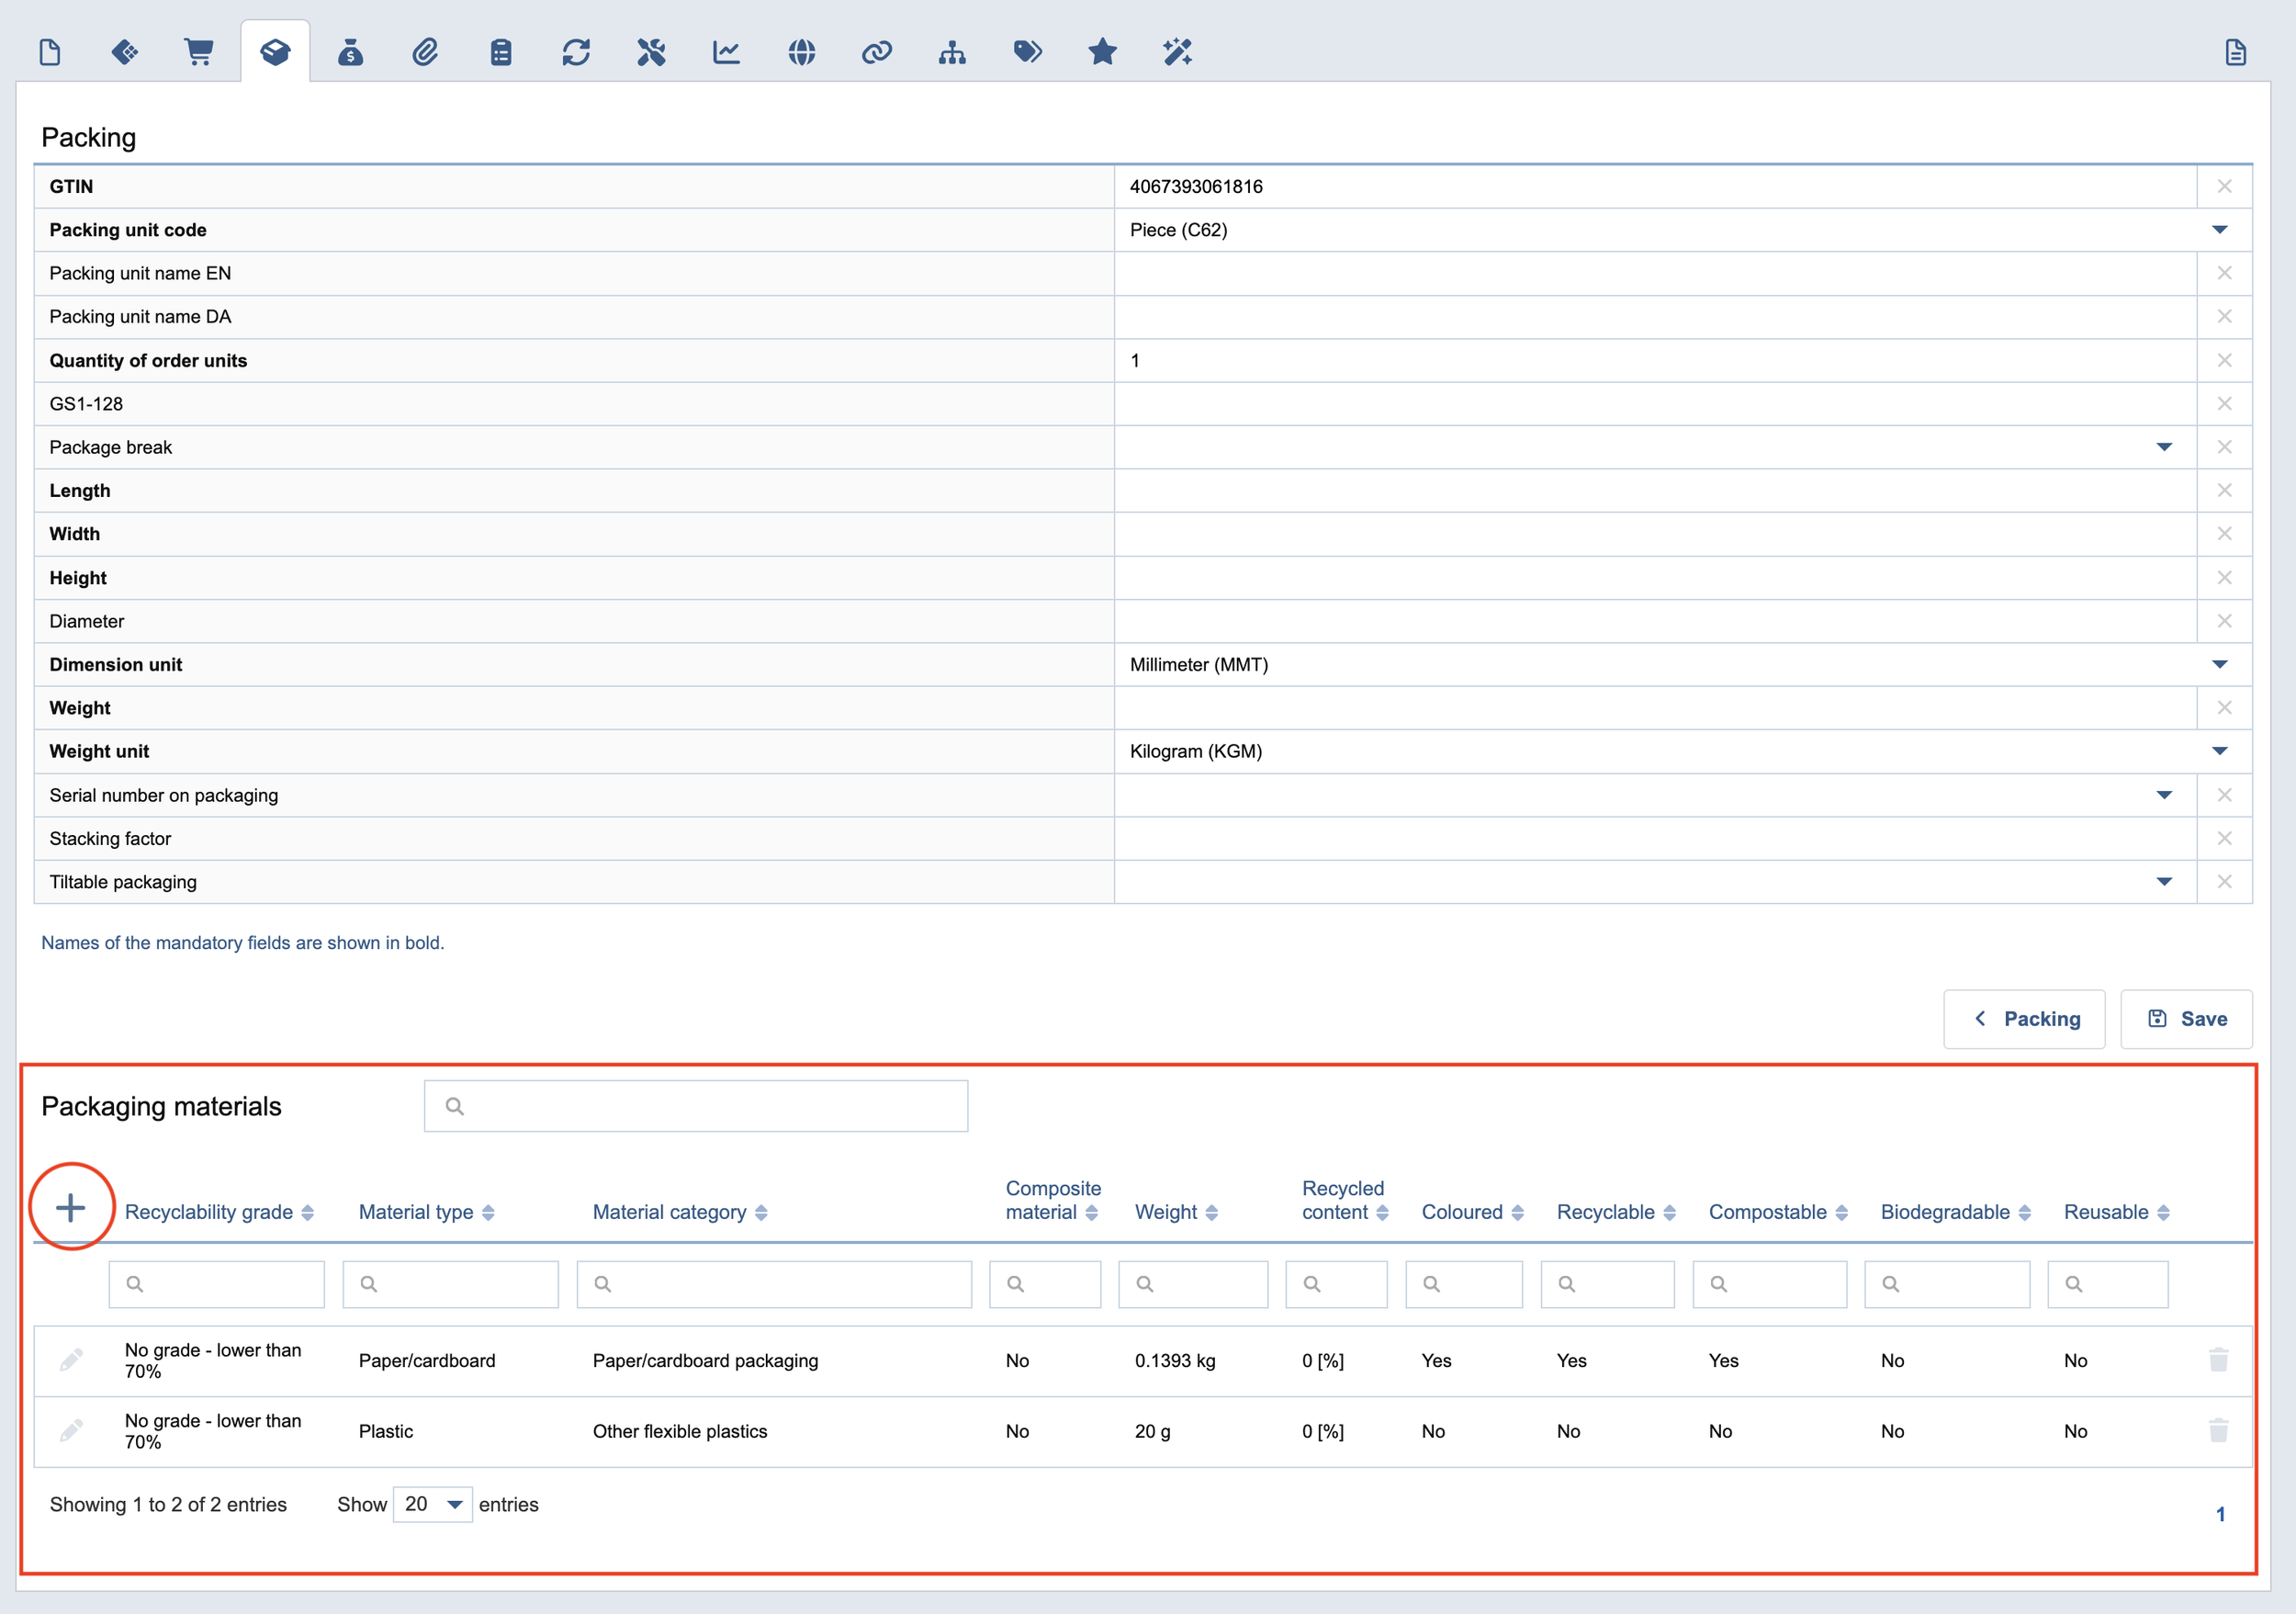Expand the Packing unit code dropdown
Image resolution: width=2296 pixels, height=1614 pixels.
tap(2219, 230)
